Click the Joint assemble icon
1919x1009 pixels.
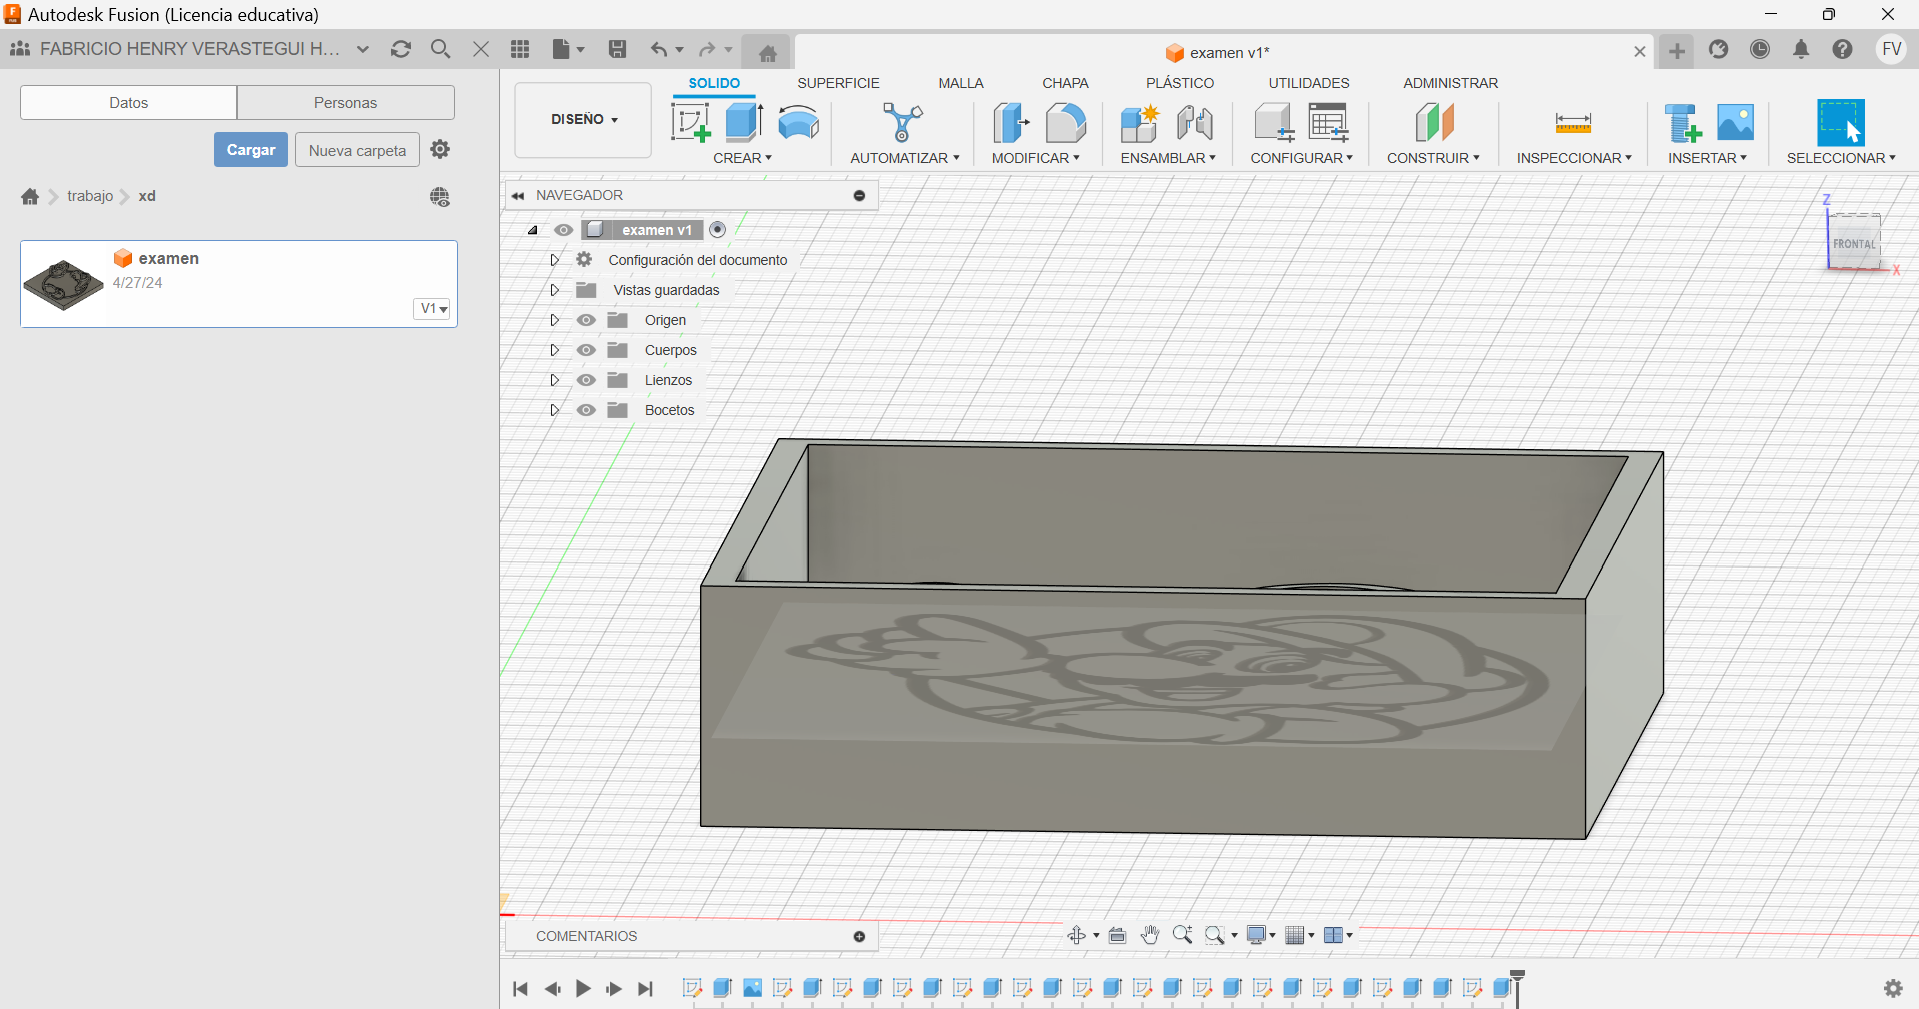[1194, 123]
